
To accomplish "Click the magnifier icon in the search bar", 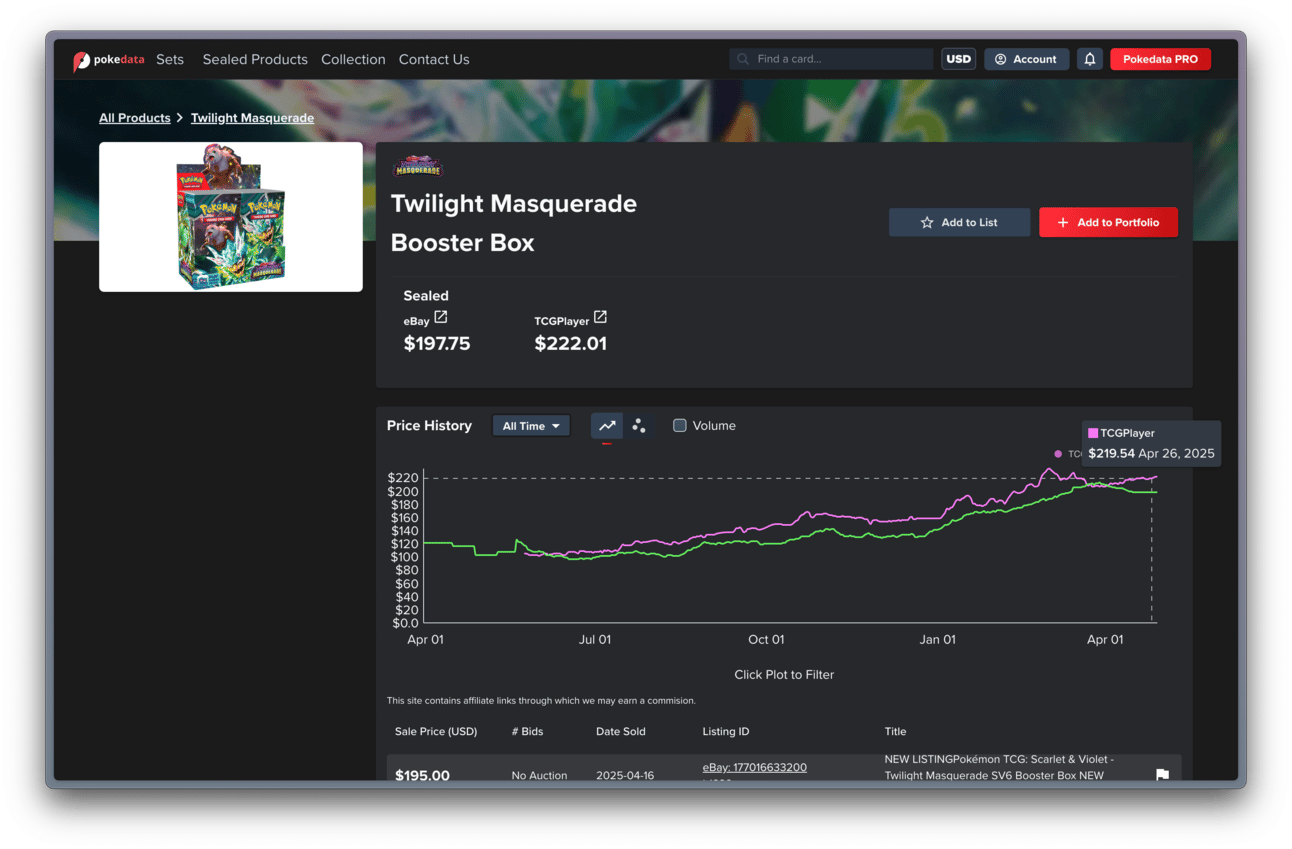I will 743,59.
